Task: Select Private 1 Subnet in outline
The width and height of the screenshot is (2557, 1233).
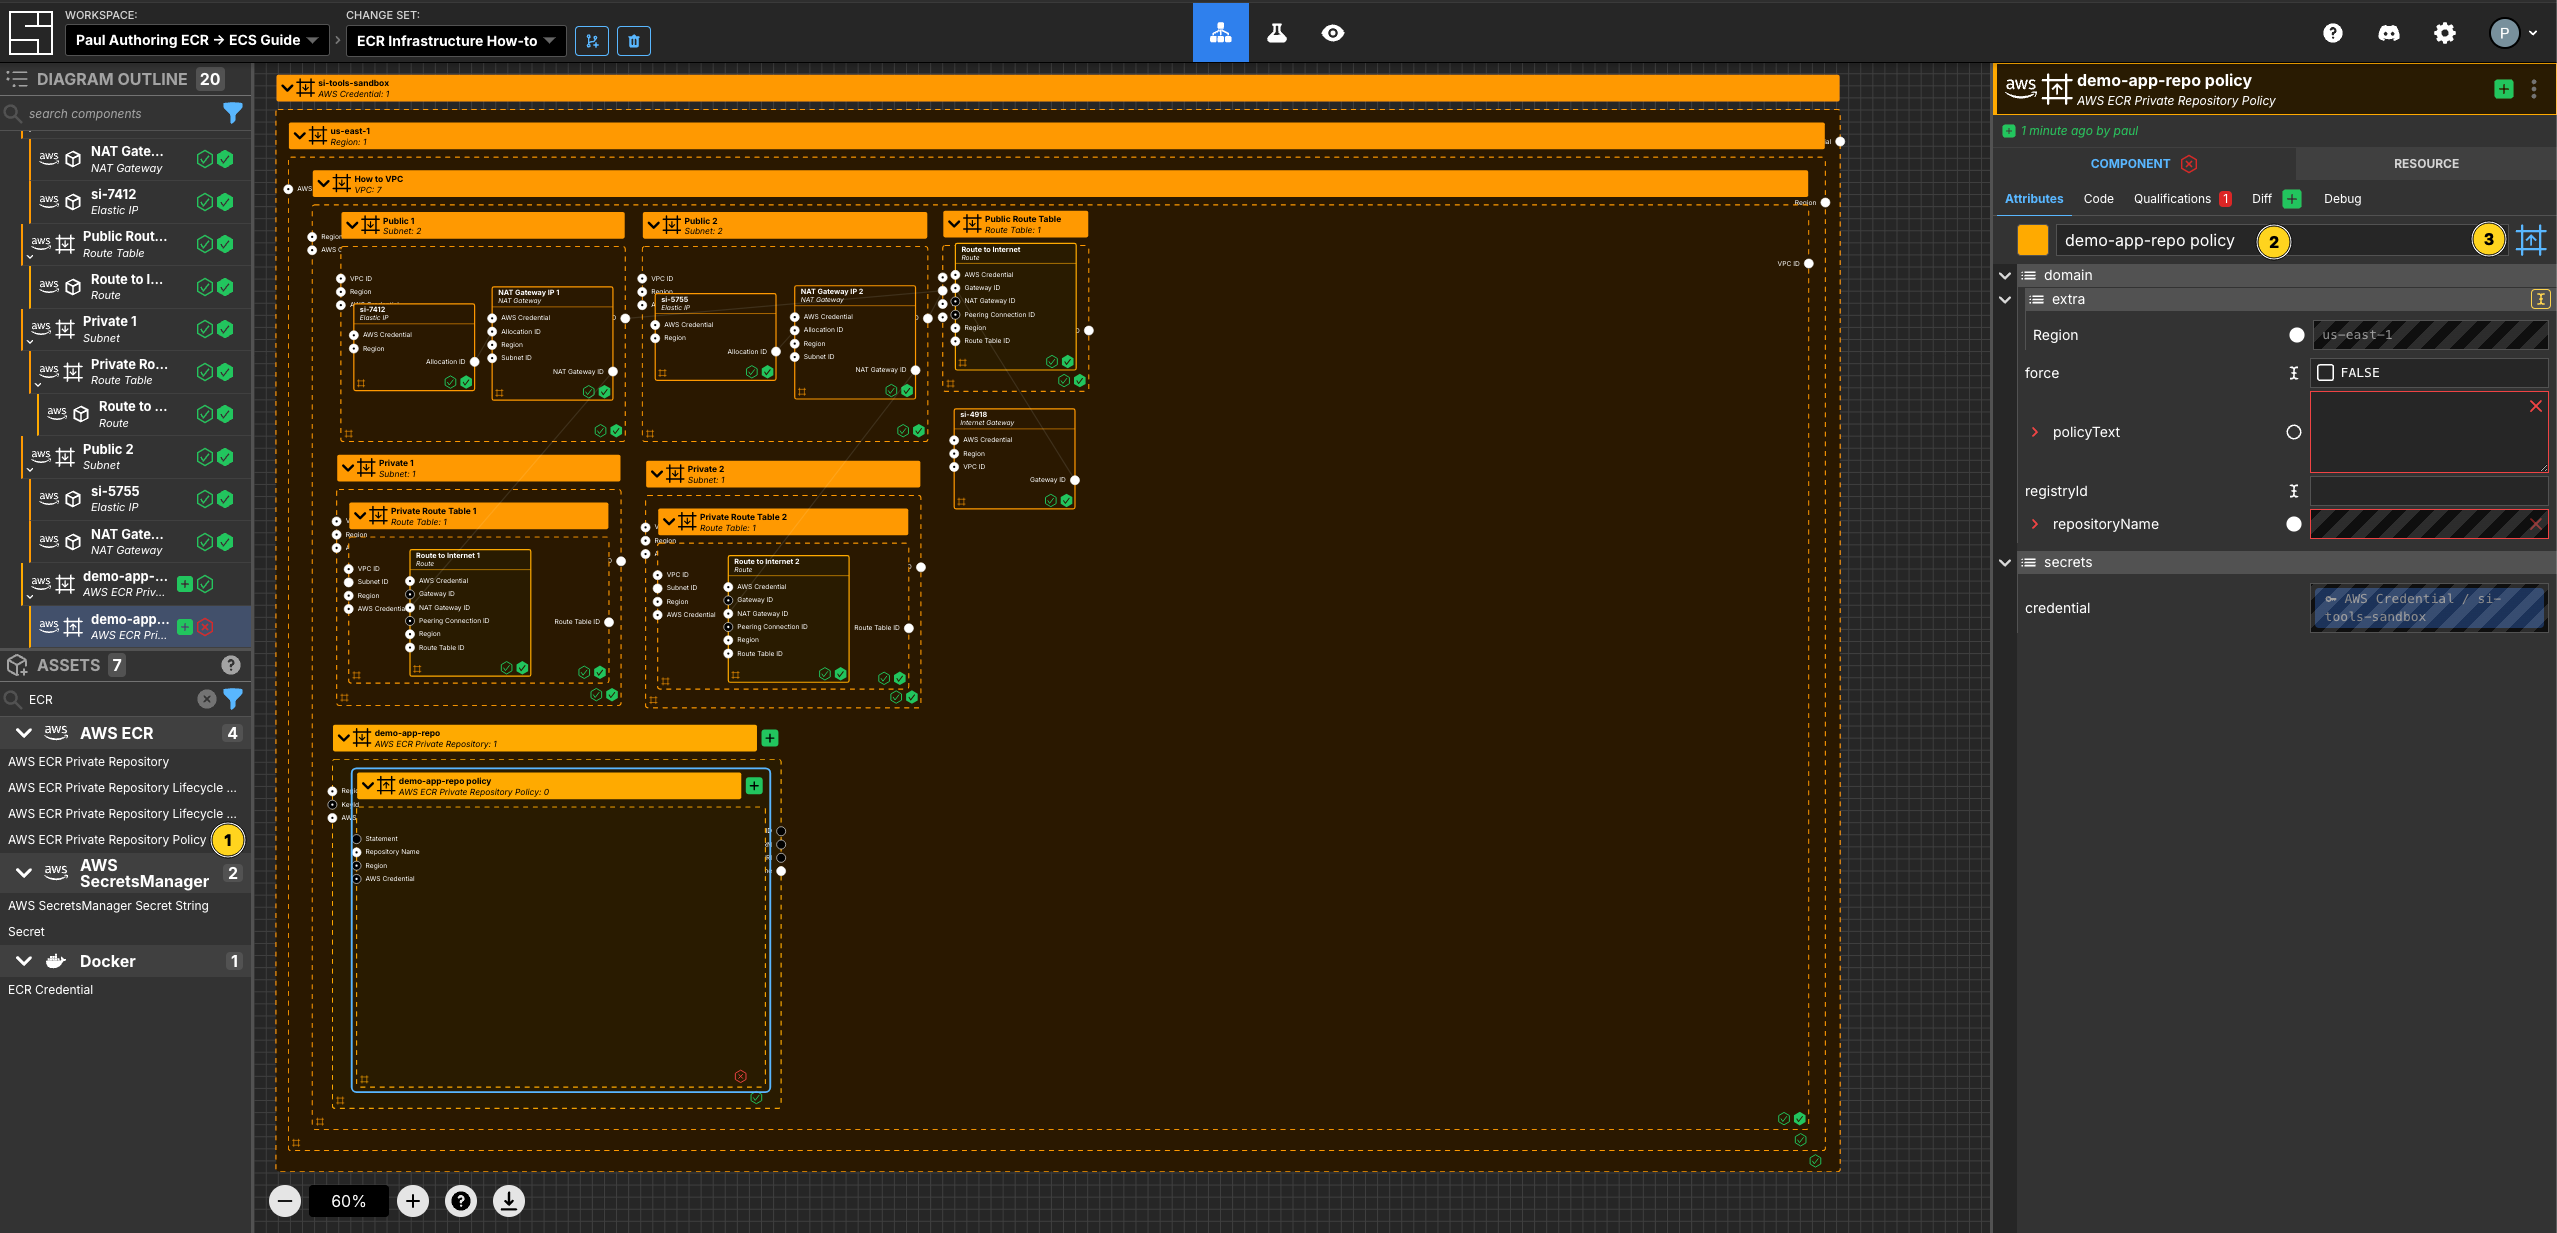Action: pos(134,329)
